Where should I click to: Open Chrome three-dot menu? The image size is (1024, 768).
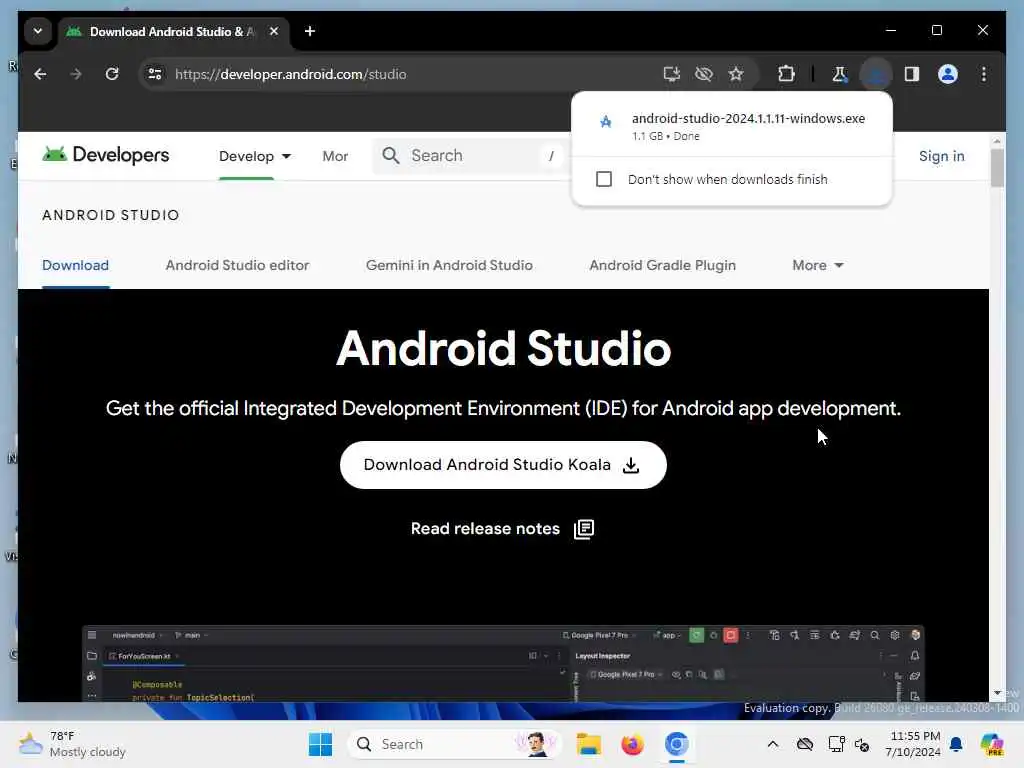[984, 74]
